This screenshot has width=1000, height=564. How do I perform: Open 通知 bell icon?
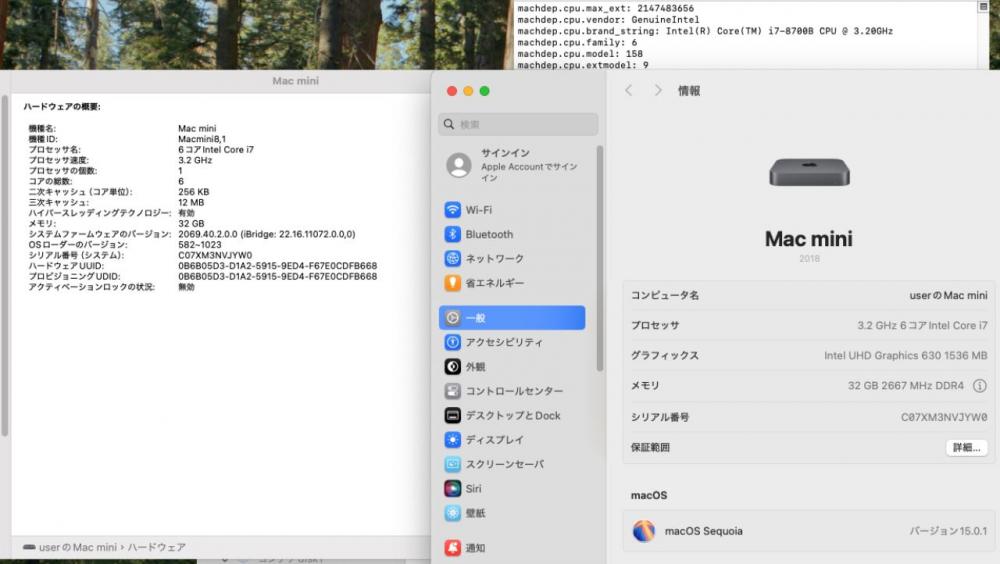coord(452,547)
